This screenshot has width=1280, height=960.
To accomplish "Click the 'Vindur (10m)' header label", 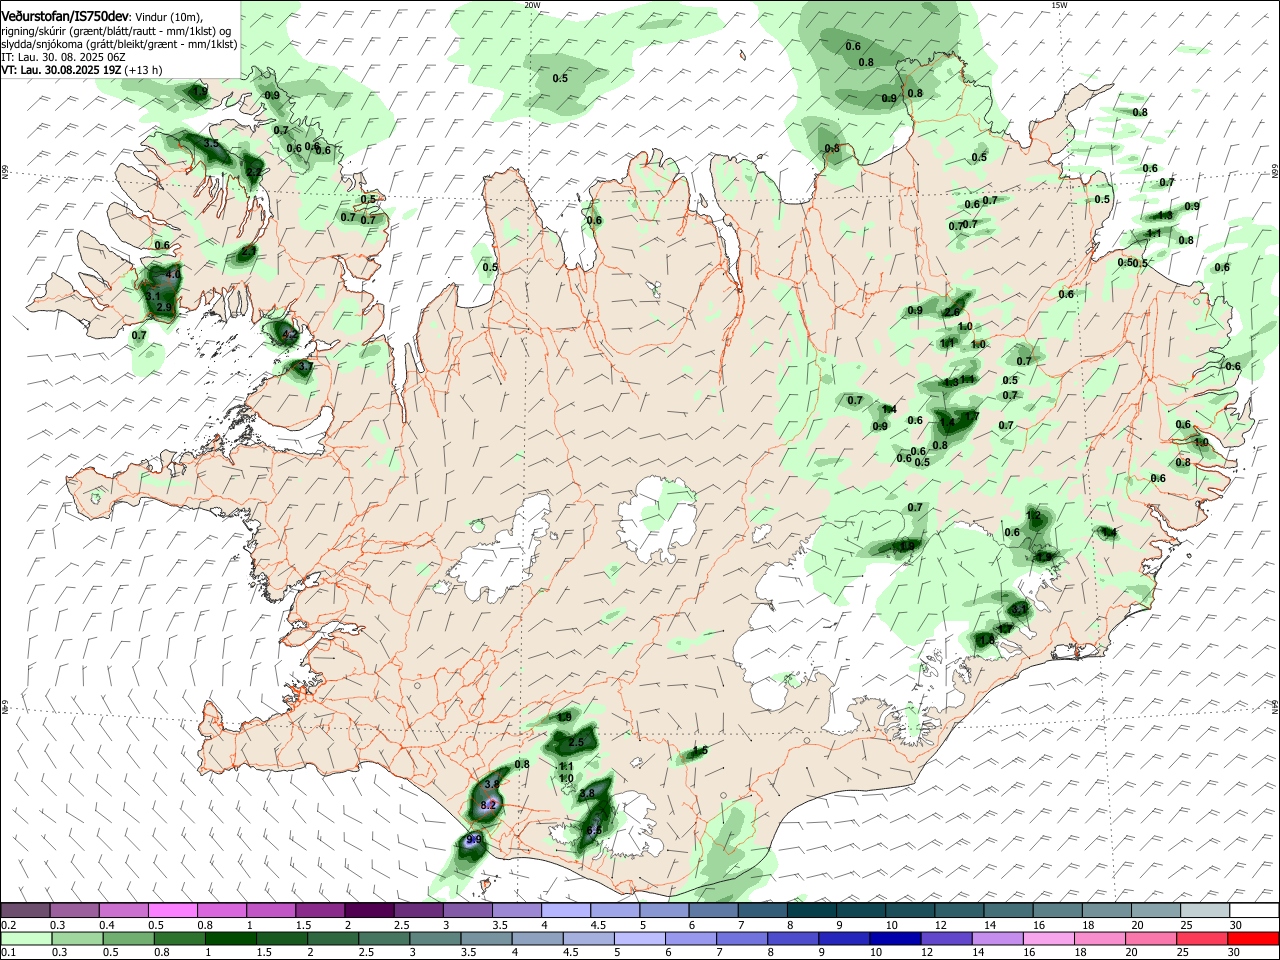I will [x=168, y=16].
